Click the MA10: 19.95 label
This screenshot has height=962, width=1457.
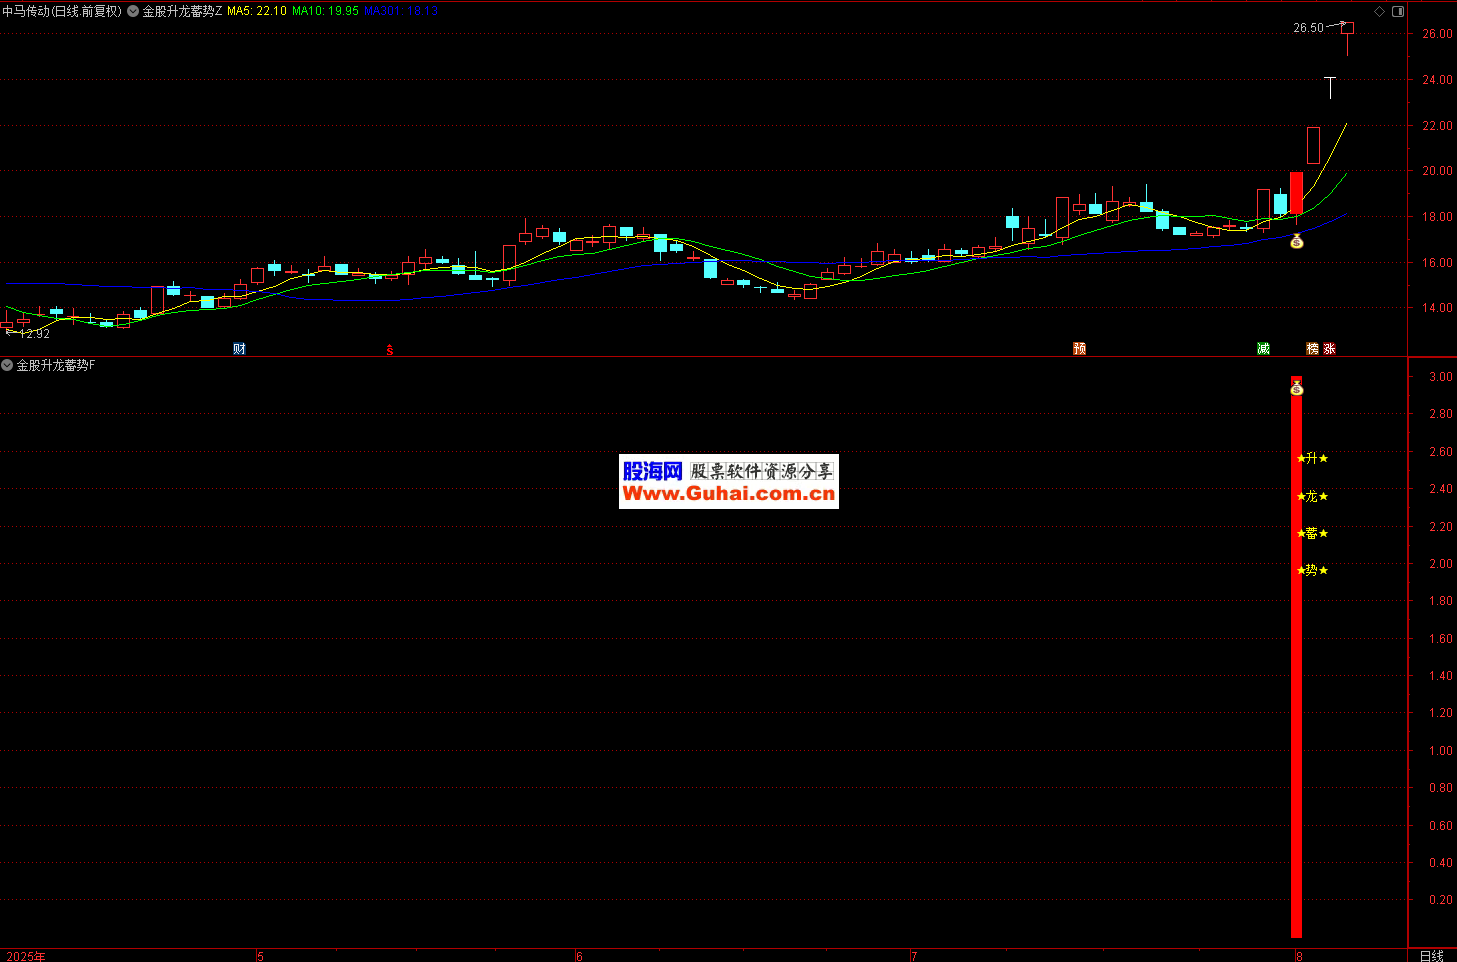[325, 11]
